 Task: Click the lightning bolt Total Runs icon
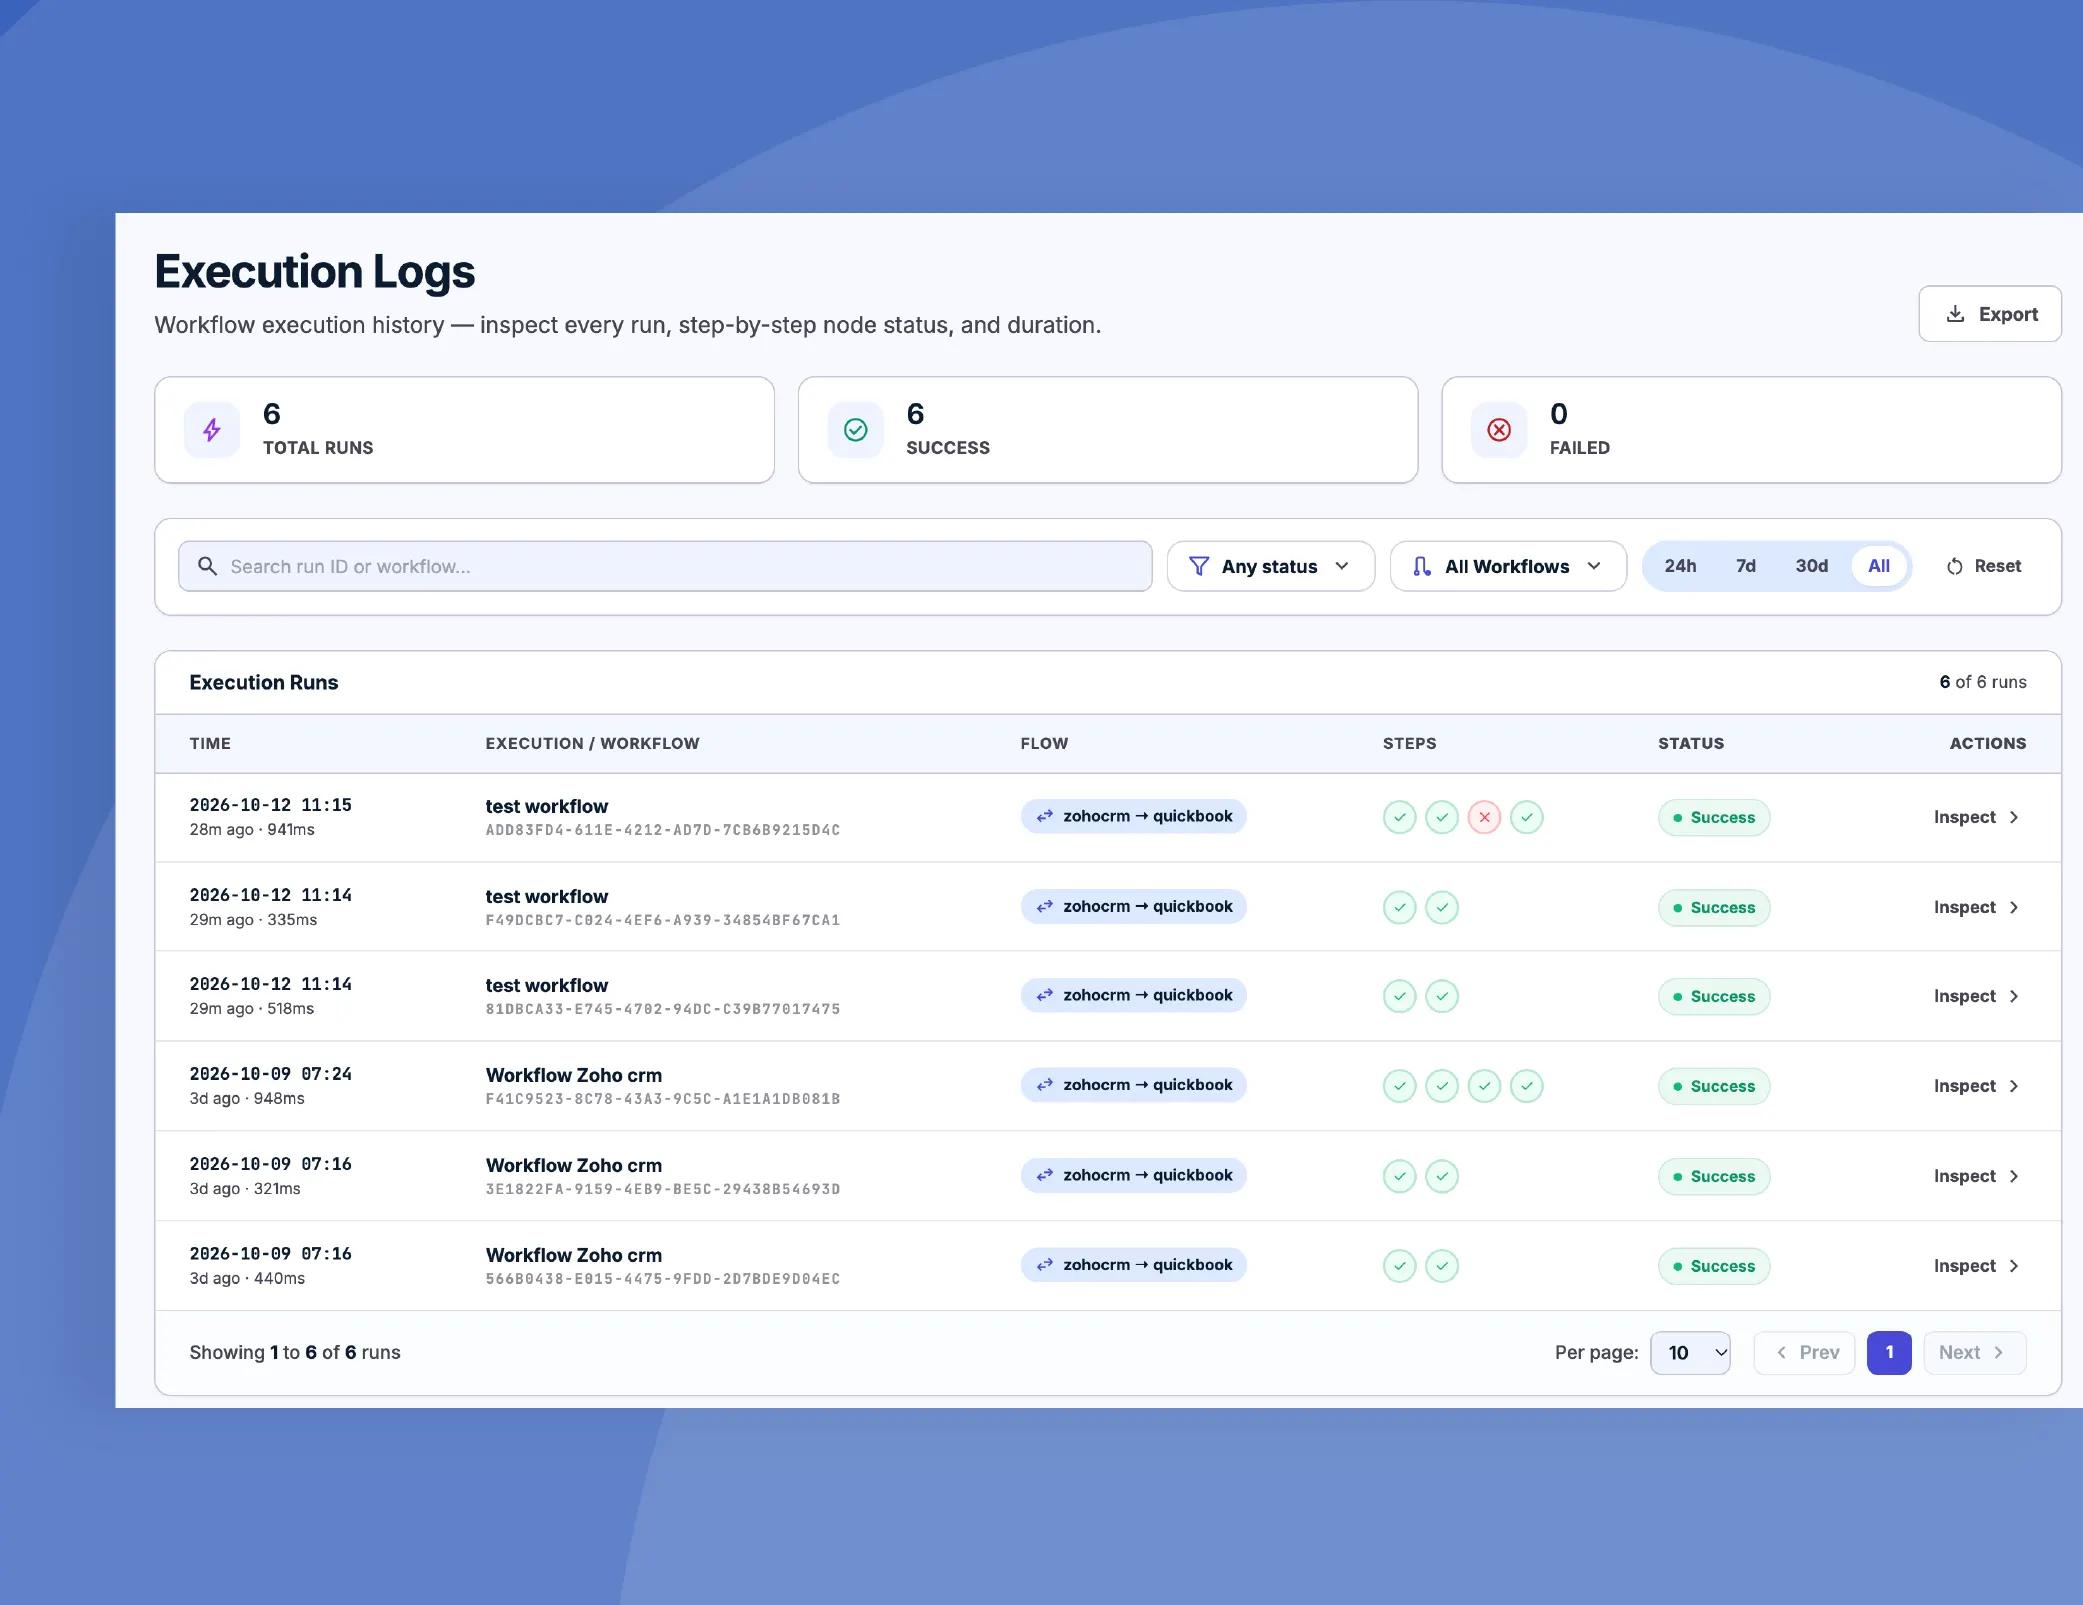[x=212, y=430]
